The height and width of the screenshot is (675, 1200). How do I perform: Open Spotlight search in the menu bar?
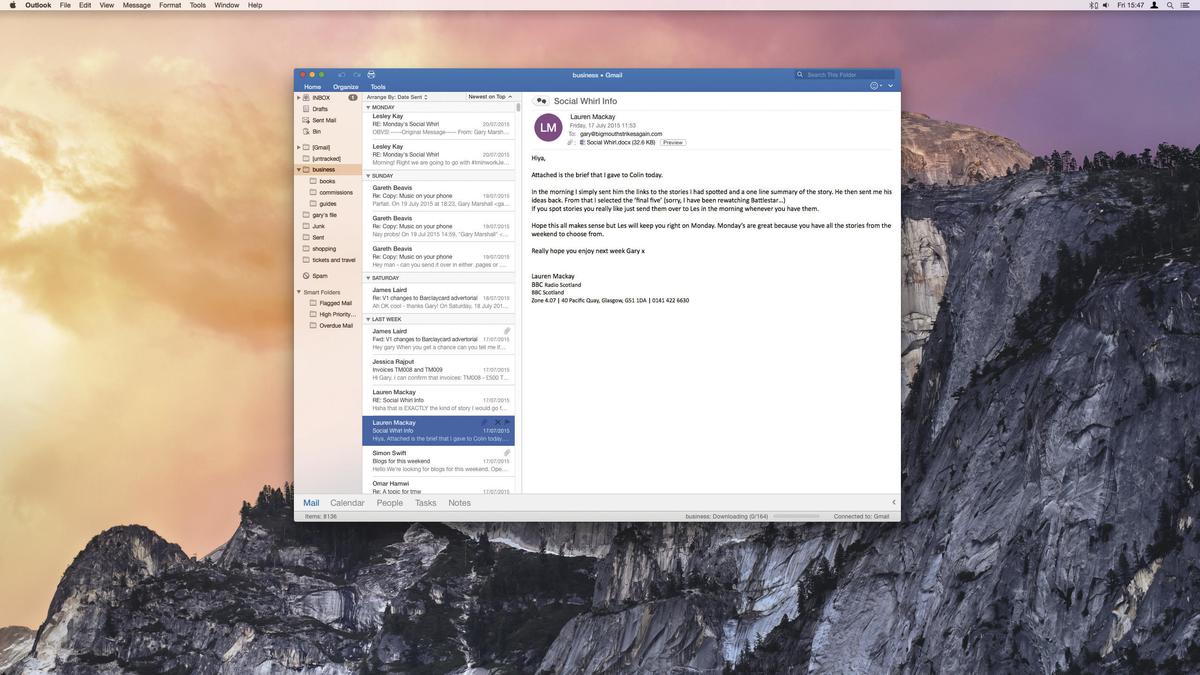(1170, 5)
